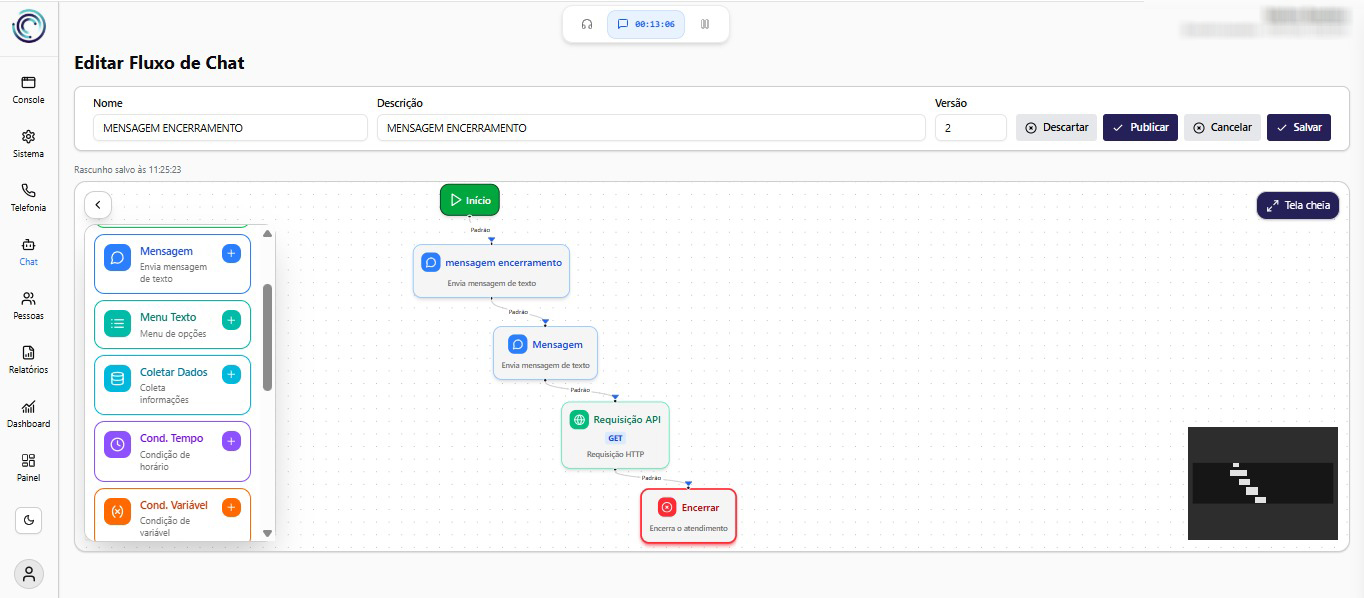Click the headset icon in top bar
This screenshot has height=598, width=1364.
click(587, 24)
